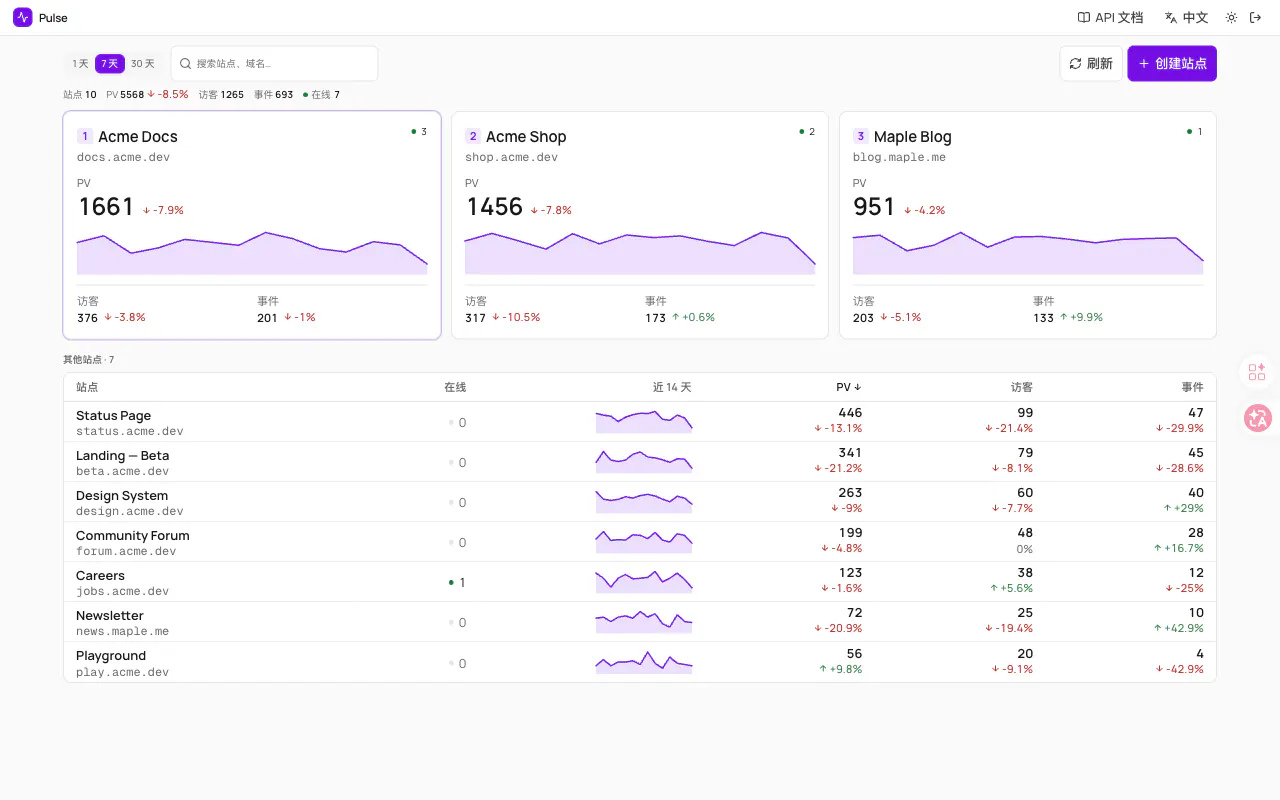Viewport: 1280px width, 800px height.
Task: Sort the table by the PV column
Action: [849, 387]
